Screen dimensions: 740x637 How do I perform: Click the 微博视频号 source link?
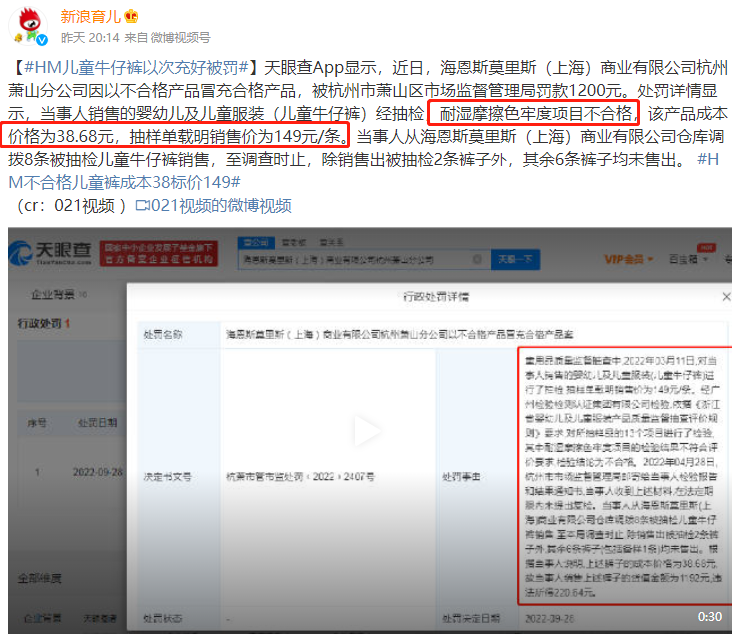coord(180,38)
